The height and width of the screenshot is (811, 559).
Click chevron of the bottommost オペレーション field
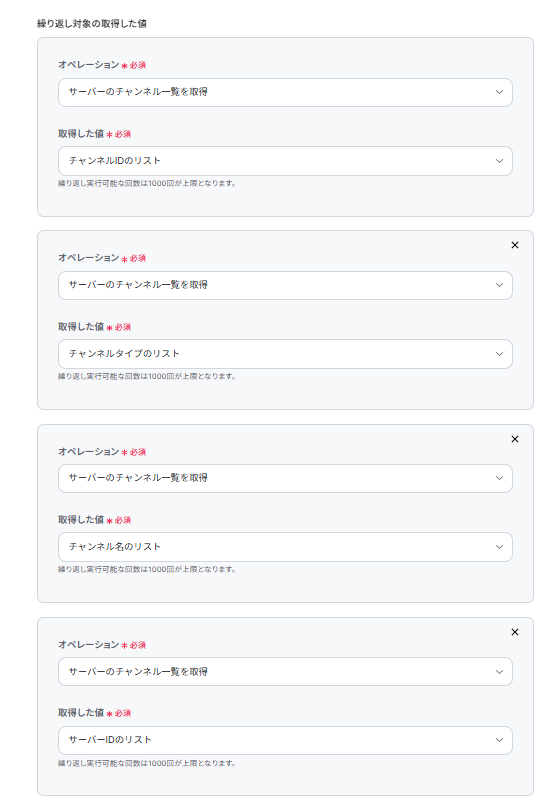[499, 671]
